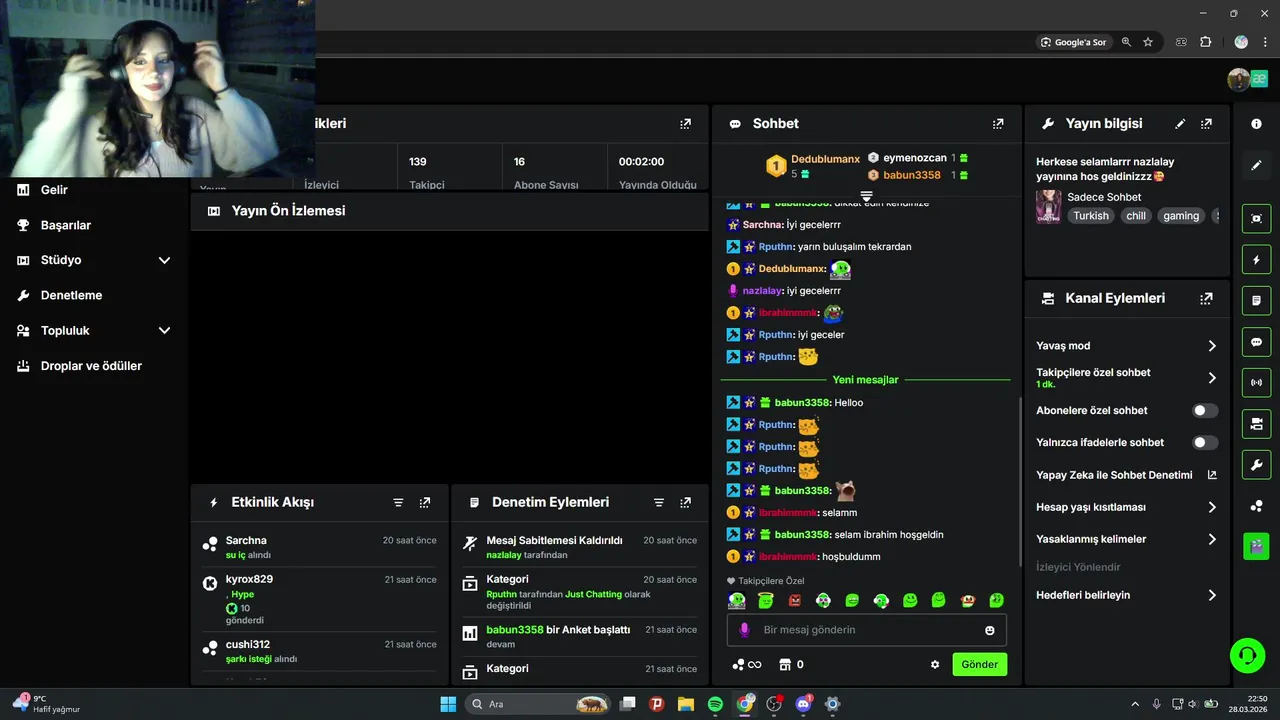Open chat settings gear beside Gönder
The width and height of the screenshot is (1280, 720).
coord(935,664)
